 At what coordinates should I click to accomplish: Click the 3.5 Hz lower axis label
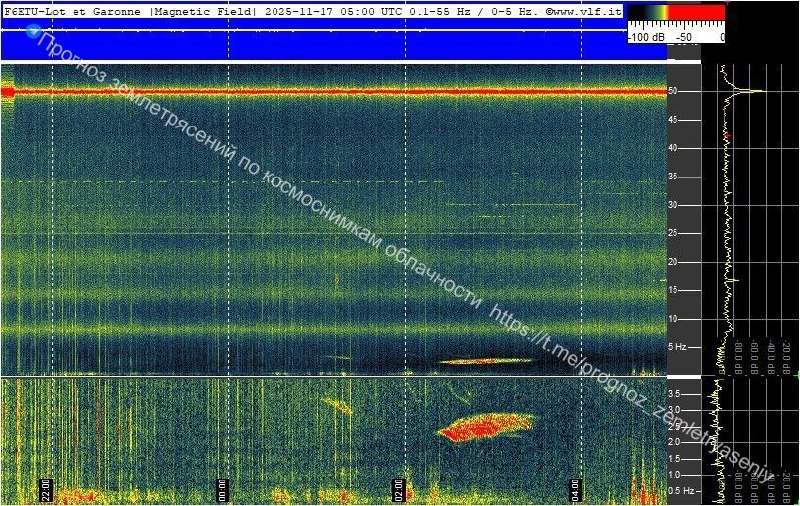click(x=674, y=394)
